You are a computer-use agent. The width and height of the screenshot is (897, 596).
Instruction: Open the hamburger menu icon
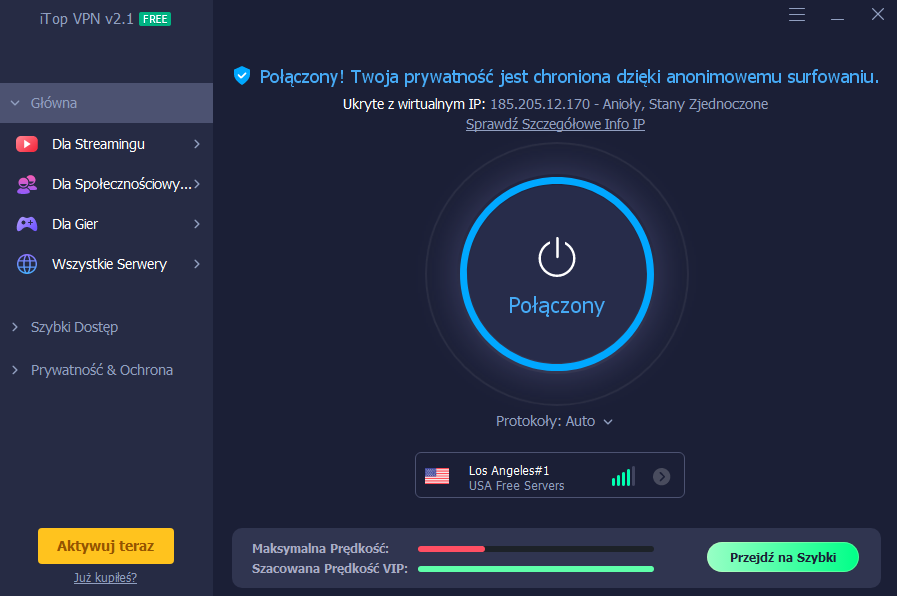click(x=796, y=14)
